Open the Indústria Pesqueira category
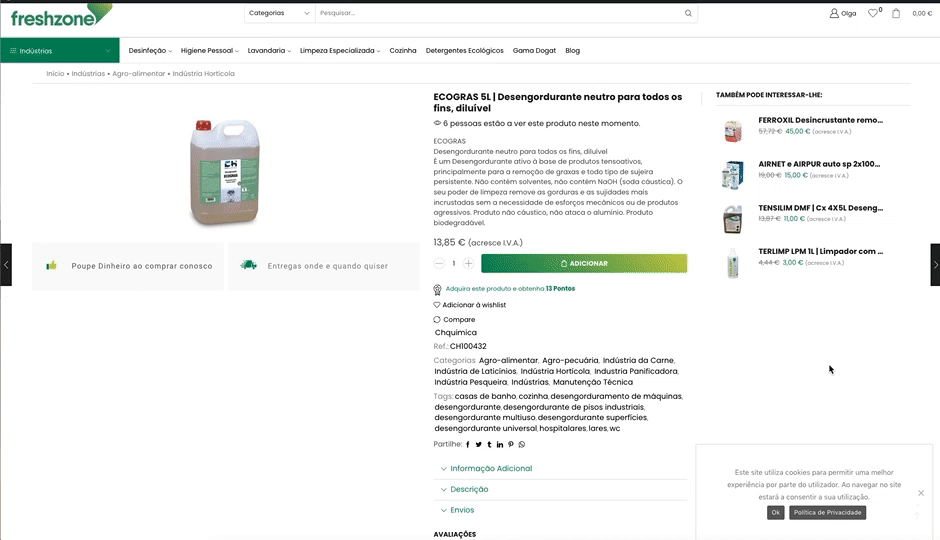Screen dimensions: 940x540 pos(471,382)
